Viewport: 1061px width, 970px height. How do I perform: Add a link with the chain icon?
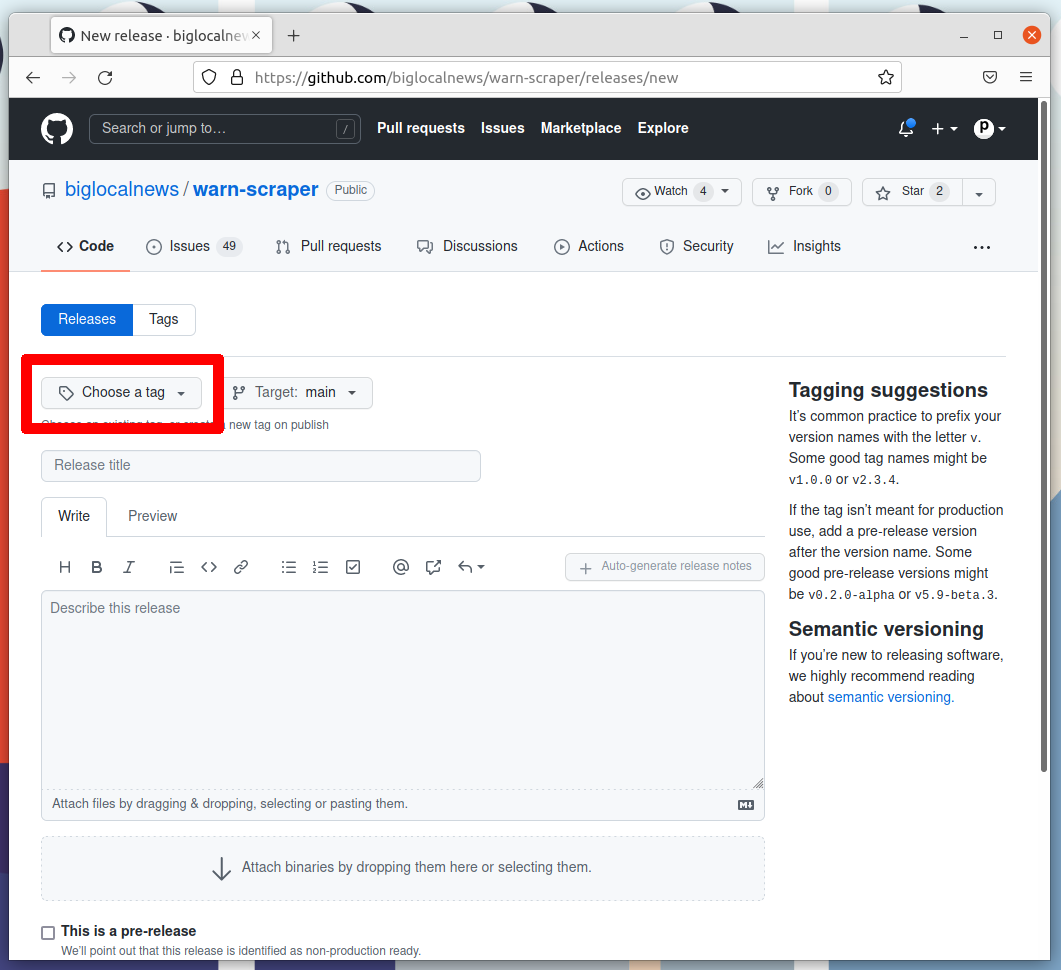[x=241, y=567]
